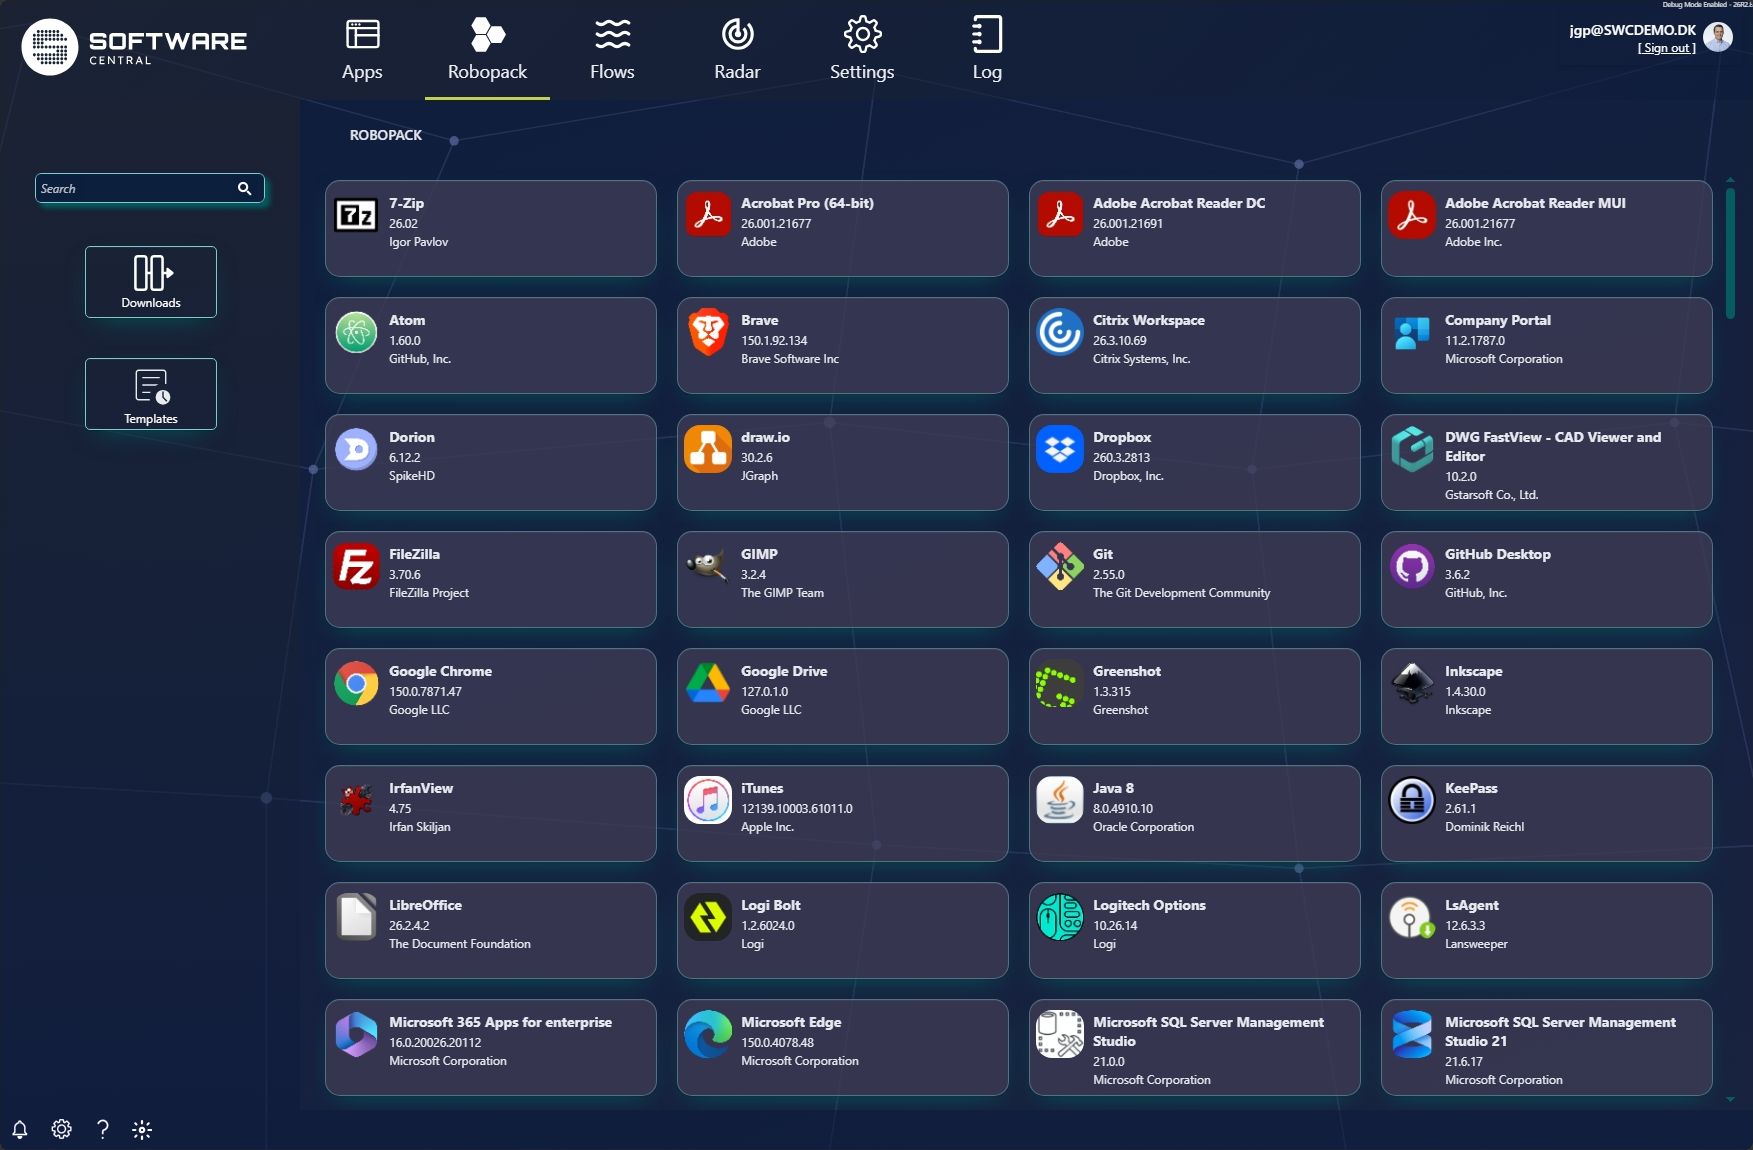The image size is (1753, 1150).
Task: Click the Adobe Acrobat Reader MUI icon
Action: [x=1412, y=214]
